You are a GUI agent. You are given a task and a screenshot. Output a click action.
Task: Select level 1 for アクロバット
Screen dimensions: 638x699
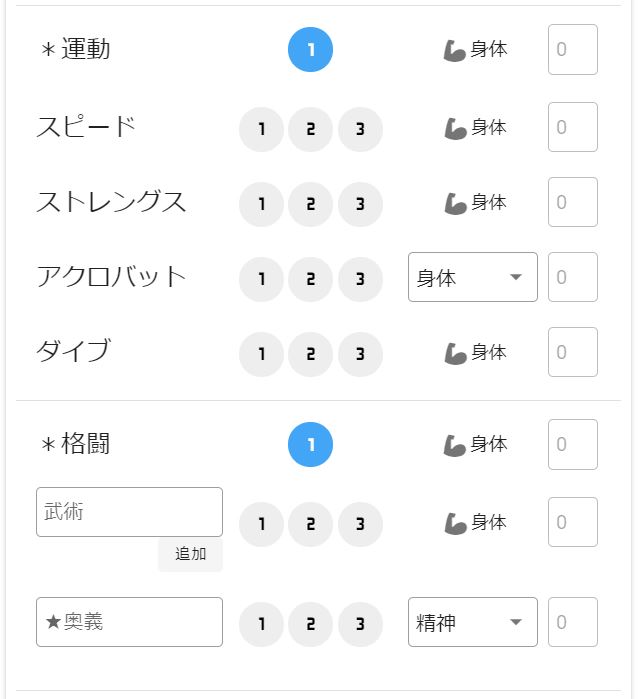tap(261, 279)
